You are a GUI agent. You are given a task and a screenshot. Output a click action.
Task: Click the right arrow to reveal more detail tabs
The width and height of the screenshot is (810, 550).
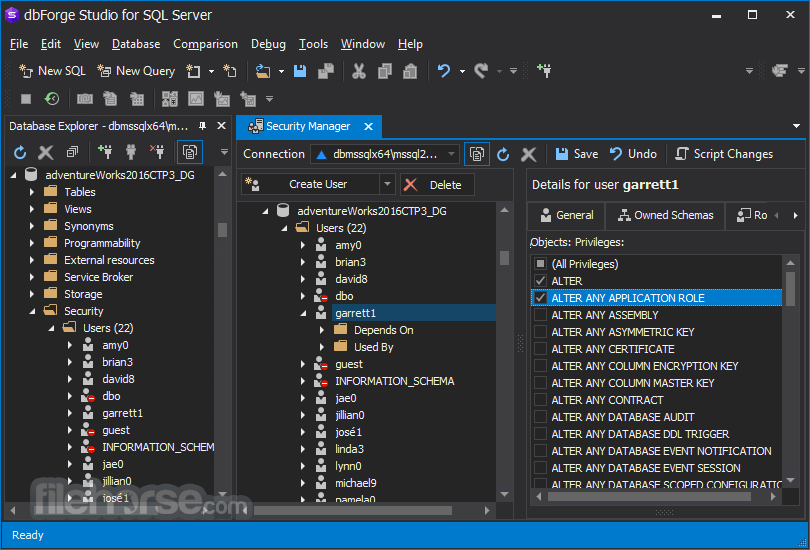point(796,215)
